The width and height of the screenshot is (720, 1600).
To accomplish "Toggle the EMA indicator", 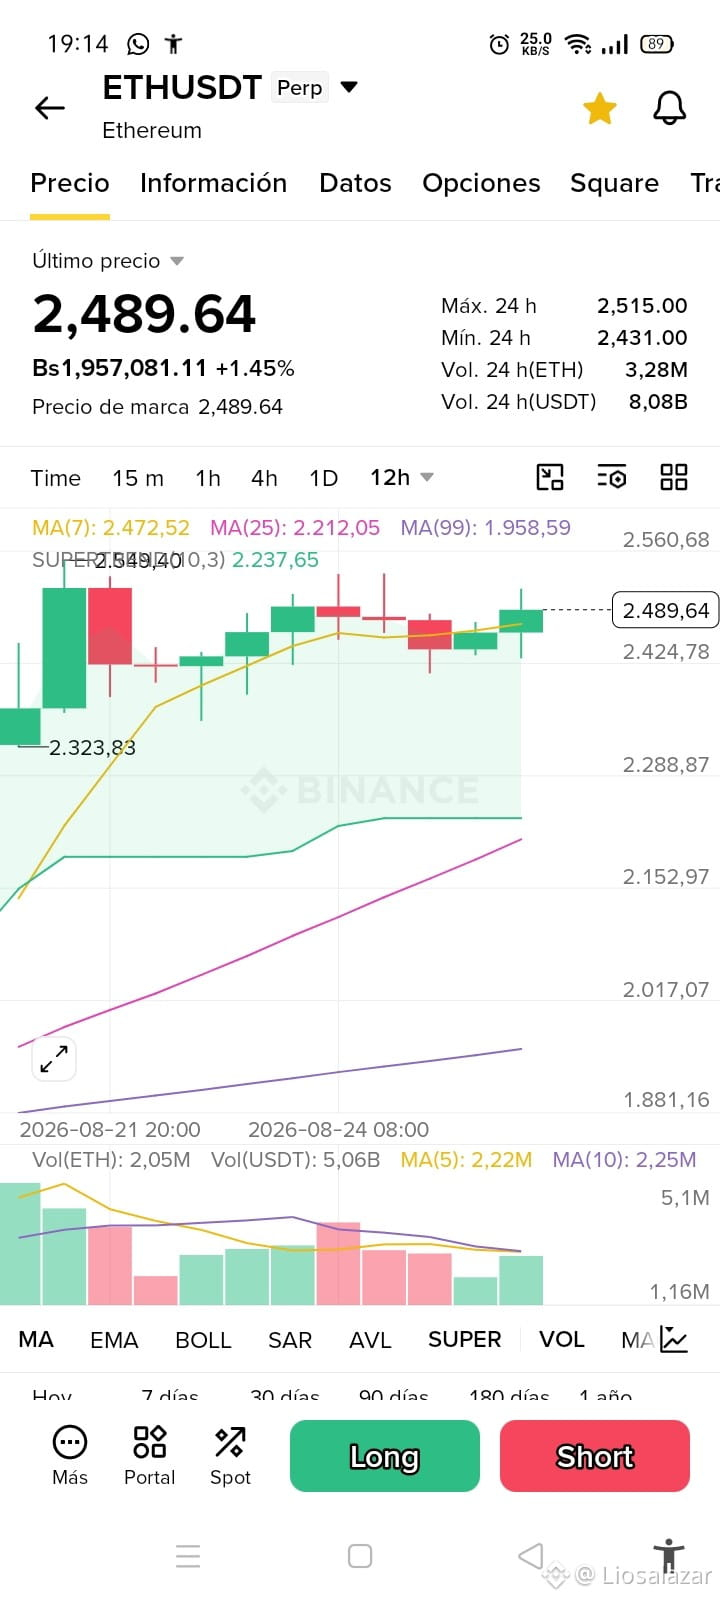I will [x=114, y=1339].
